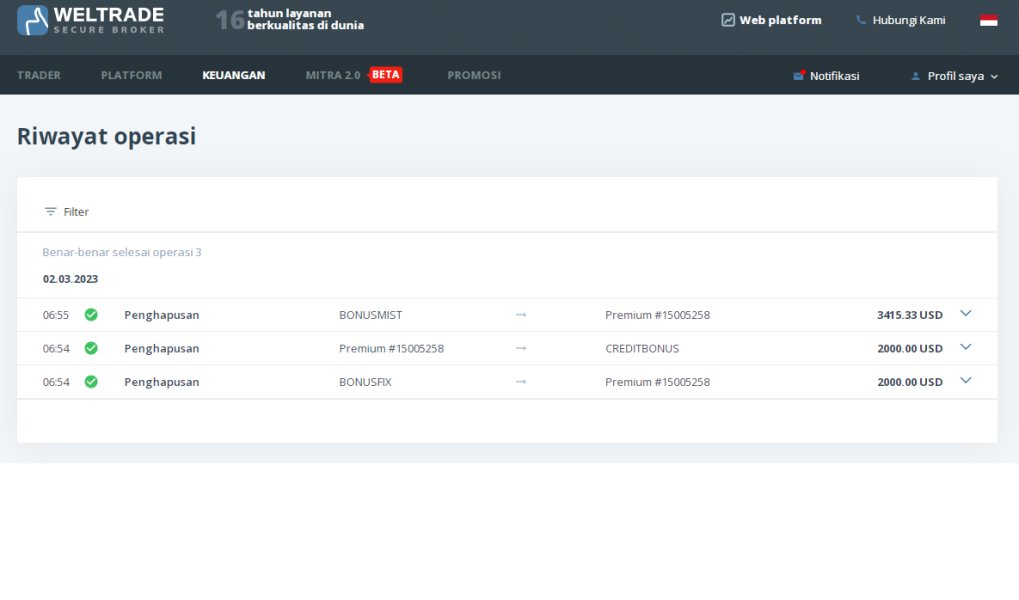Expand the CREDITBONUS 2000.00 USD operation
1019x600 pixels.
coord(966,347)
